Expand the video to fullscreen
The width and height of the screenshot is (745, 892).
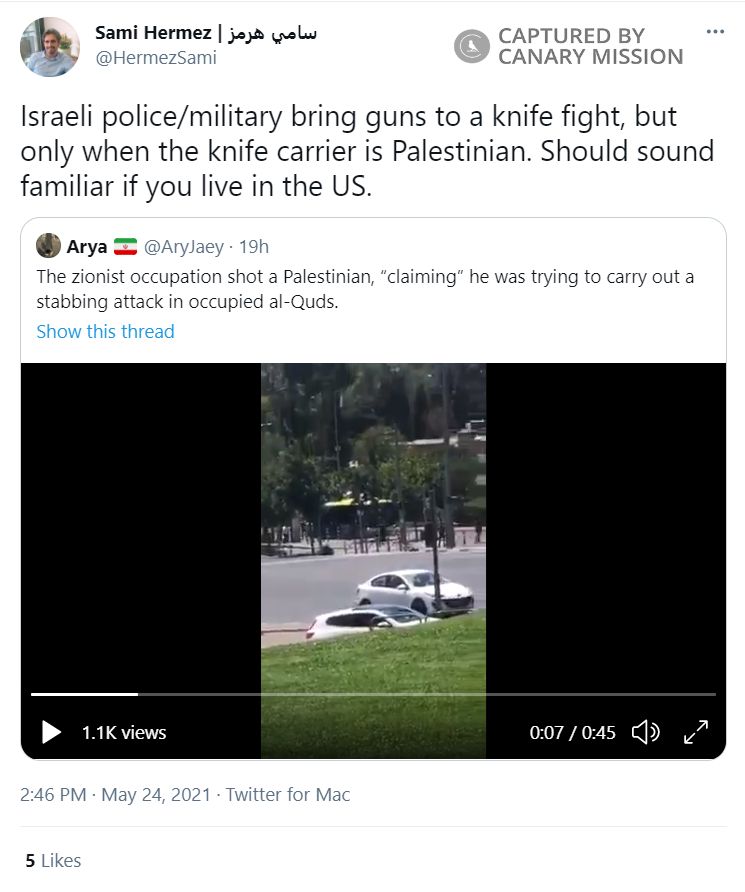(x=696, y=732)
